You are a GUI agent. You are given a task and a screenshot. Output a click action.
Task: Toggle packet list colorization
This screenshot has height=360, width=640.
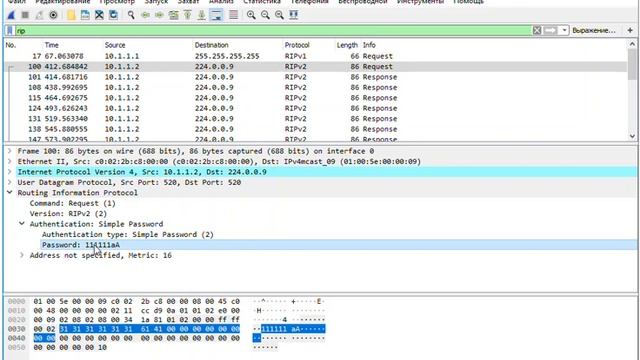click(x=233, y=15)
